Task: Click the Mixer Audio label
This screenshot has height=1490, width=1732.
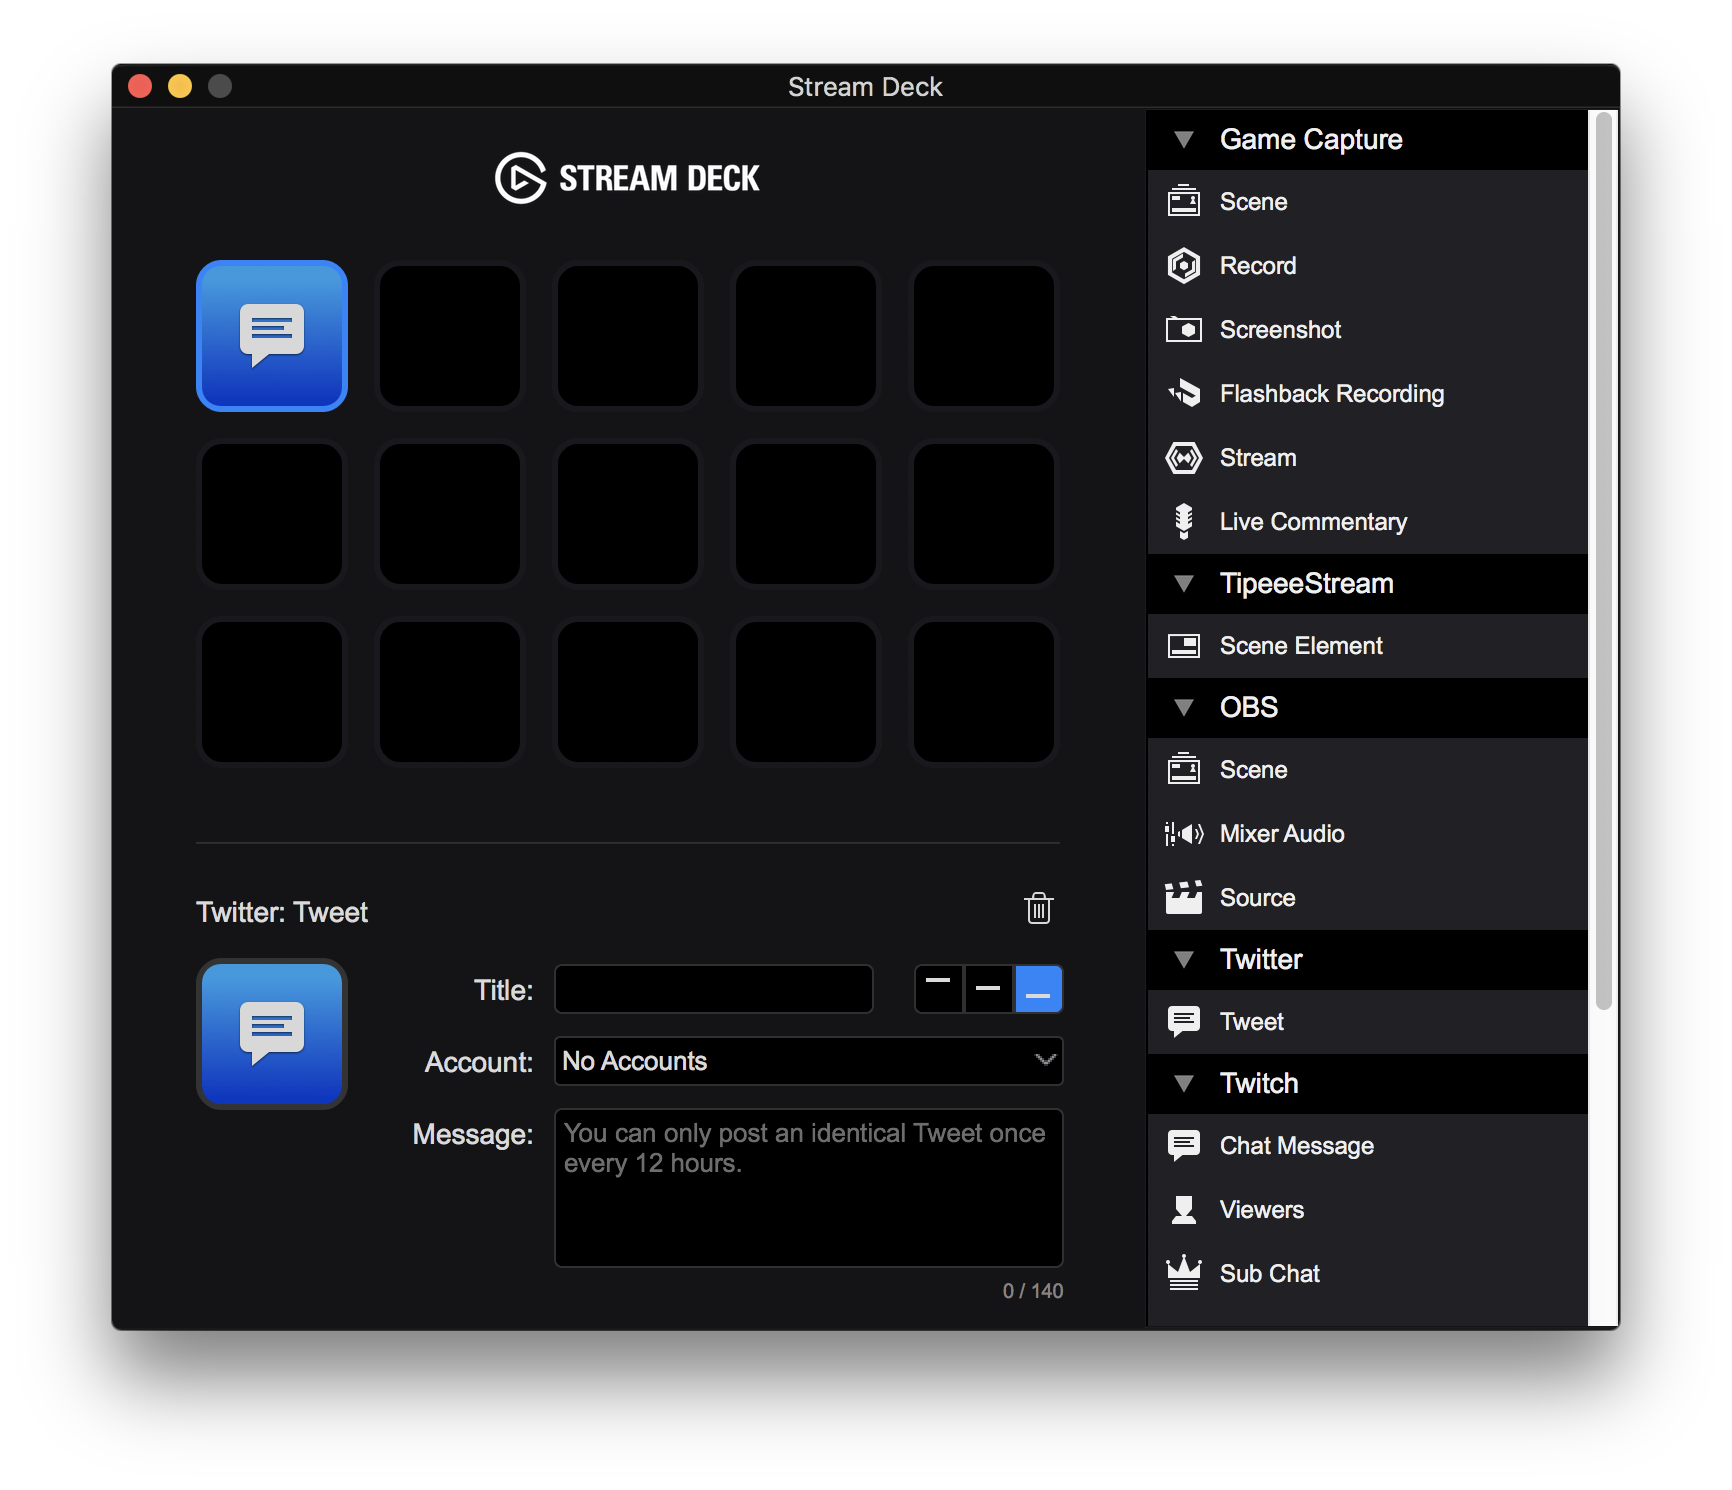Action: pyautogui.click(x=1282, y=833)
